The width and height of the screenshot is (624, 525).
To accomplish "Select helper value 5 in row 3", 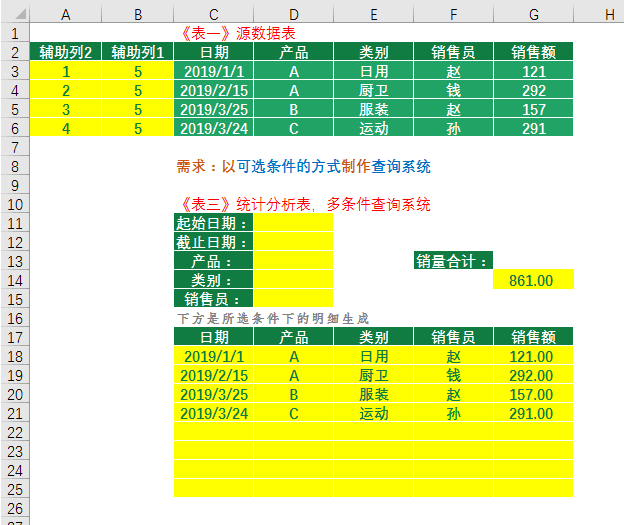I will 138,71.
